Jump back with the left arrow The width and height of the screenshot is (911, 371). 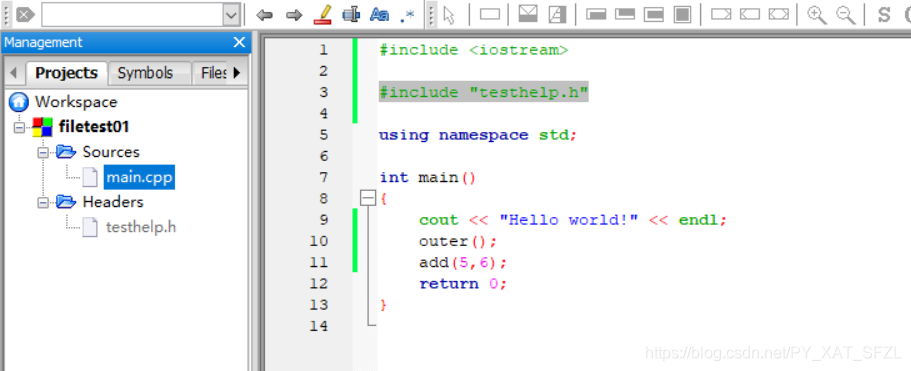coord(264,15)
